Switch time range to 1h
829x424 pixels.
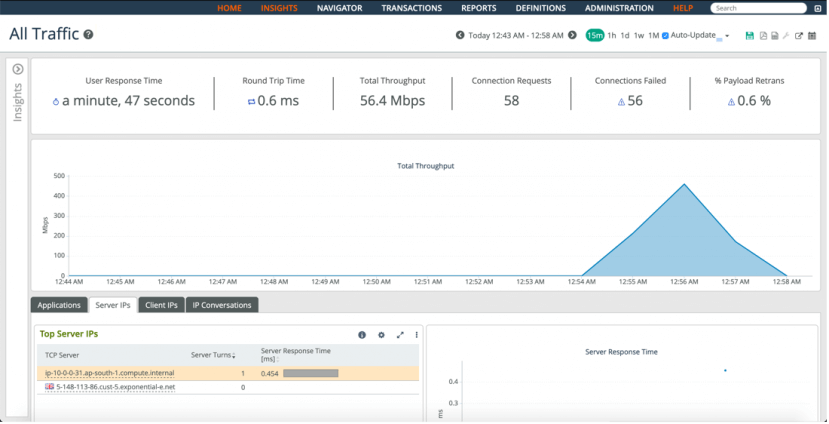click(612, 36)
